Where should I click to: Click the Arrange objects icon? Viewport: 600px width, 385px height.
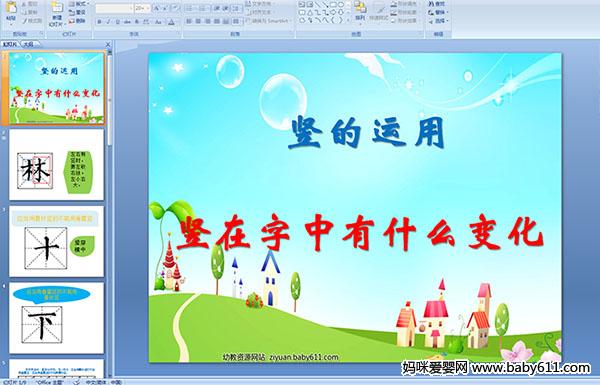pyautogui.click(x=360, y=11)
